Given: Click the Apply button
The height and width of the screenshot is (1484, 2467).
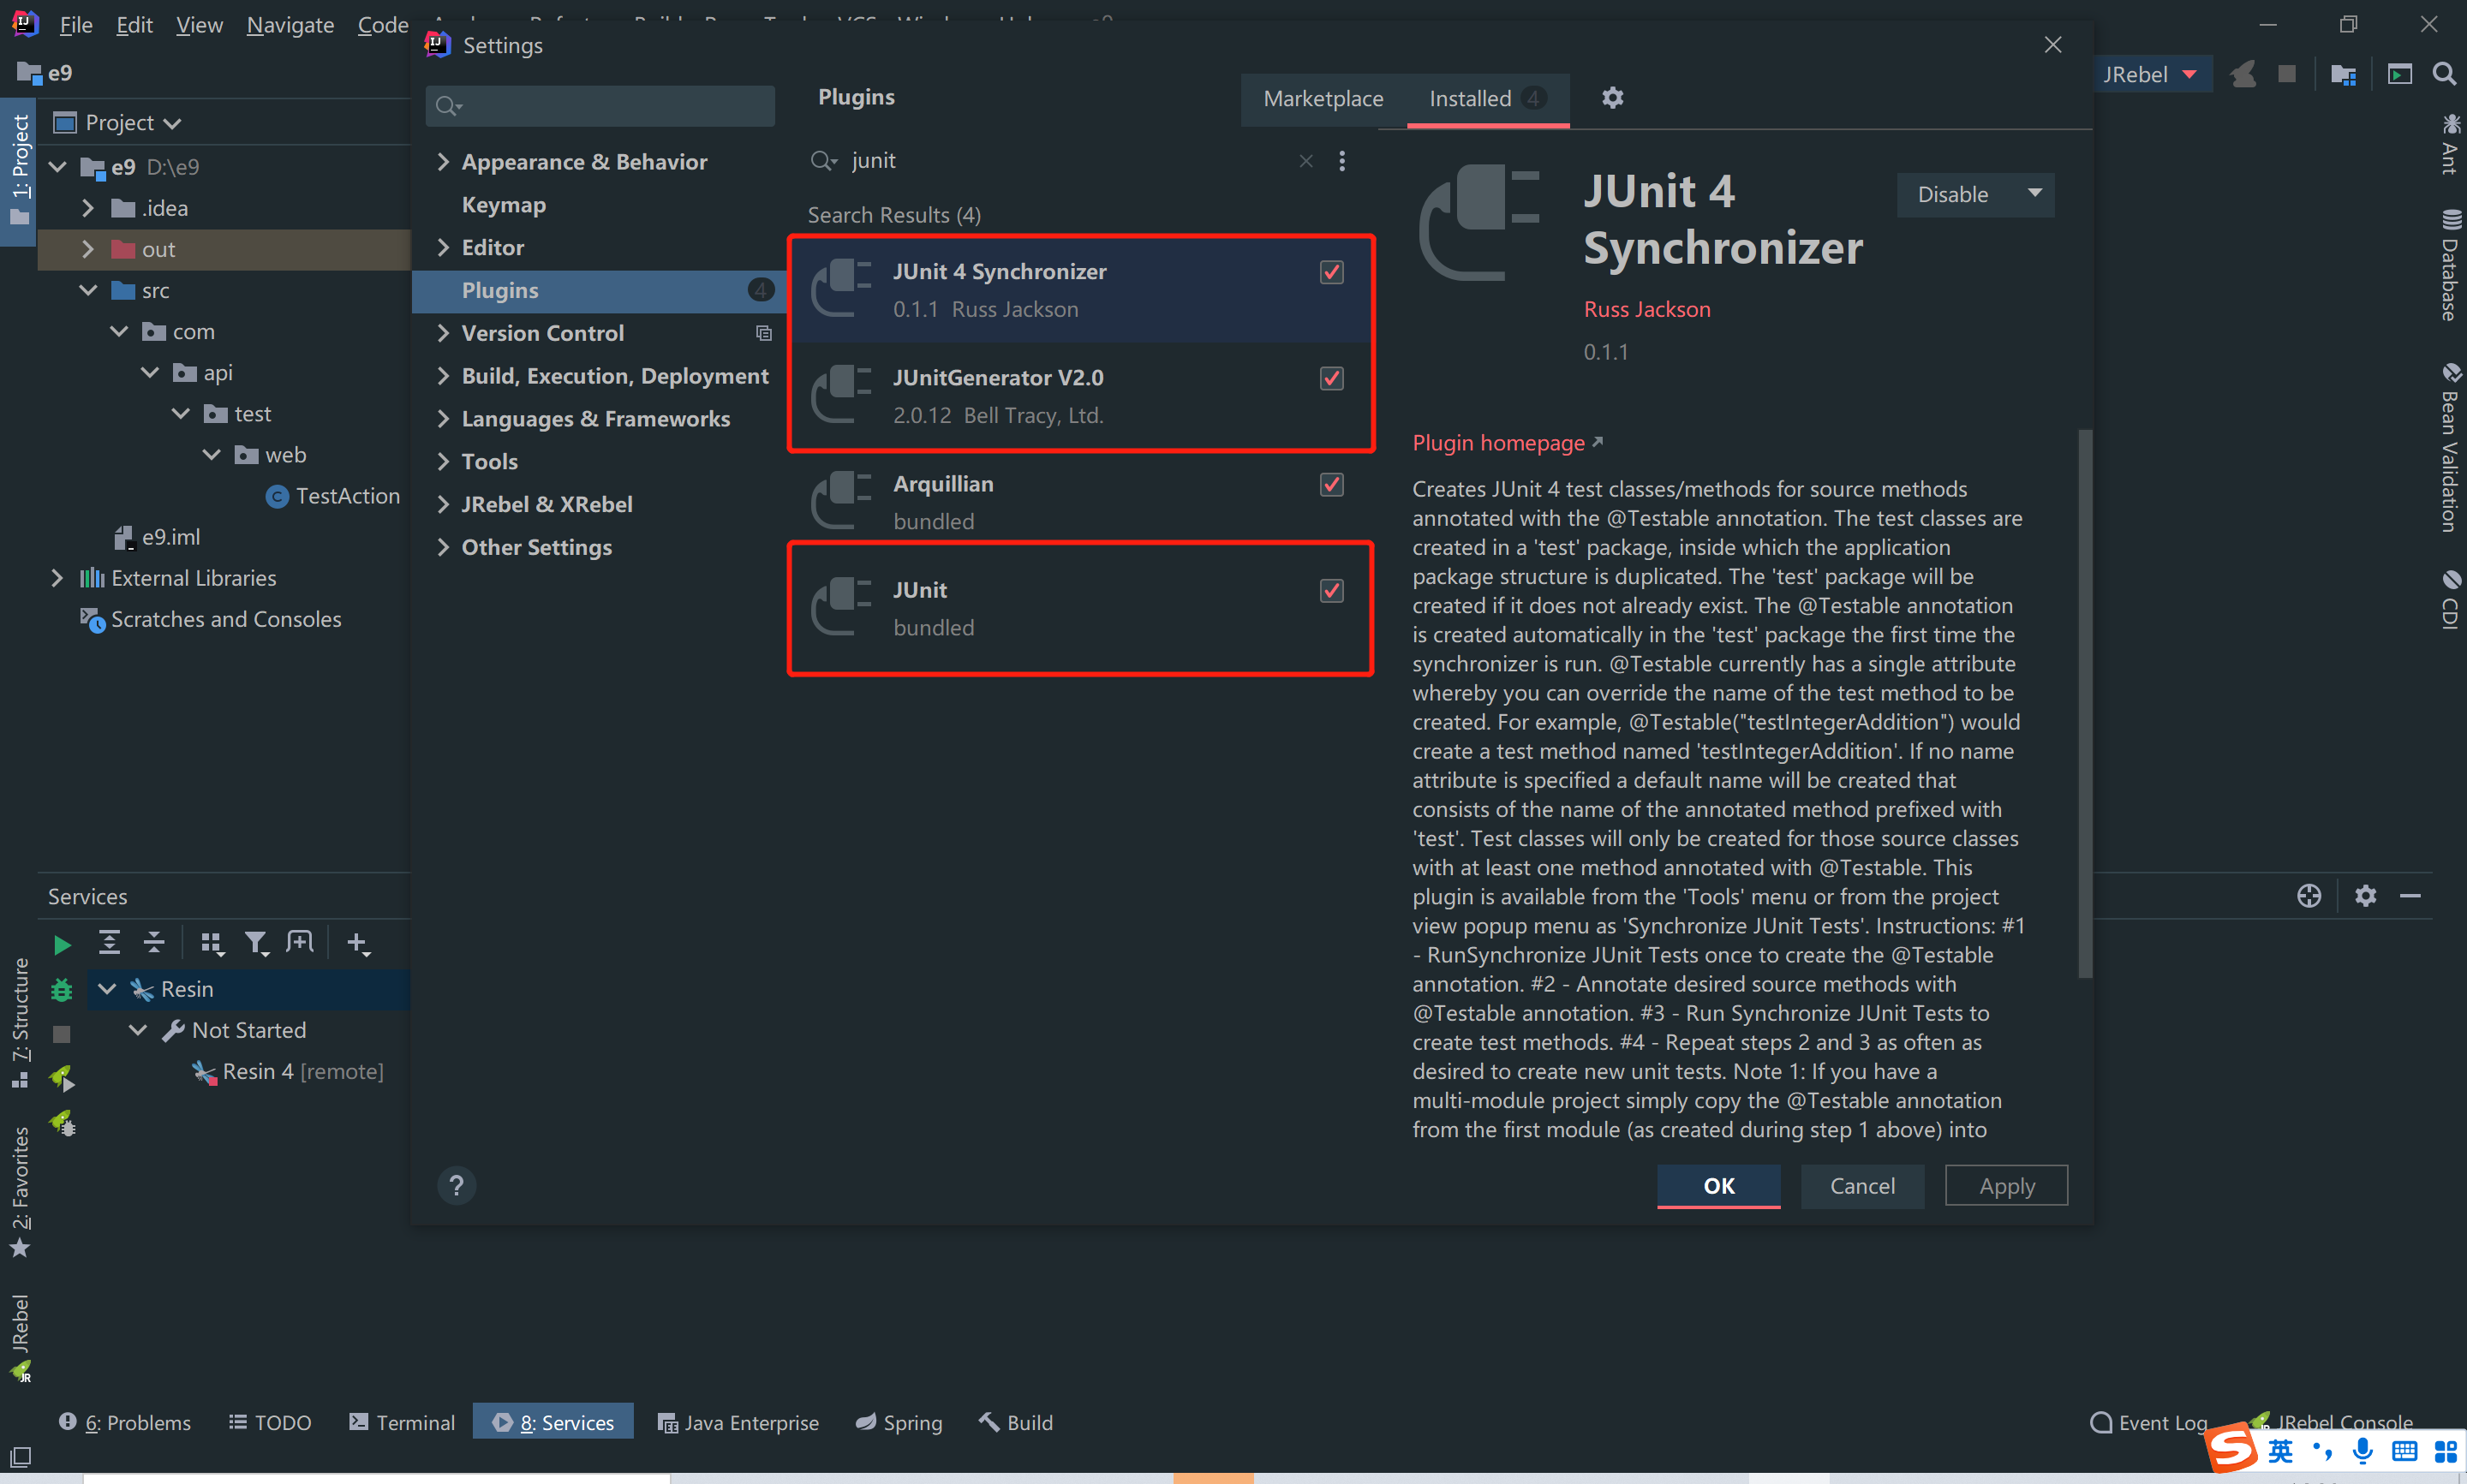Looking at the screenshot, I should click(2006, 1185).
